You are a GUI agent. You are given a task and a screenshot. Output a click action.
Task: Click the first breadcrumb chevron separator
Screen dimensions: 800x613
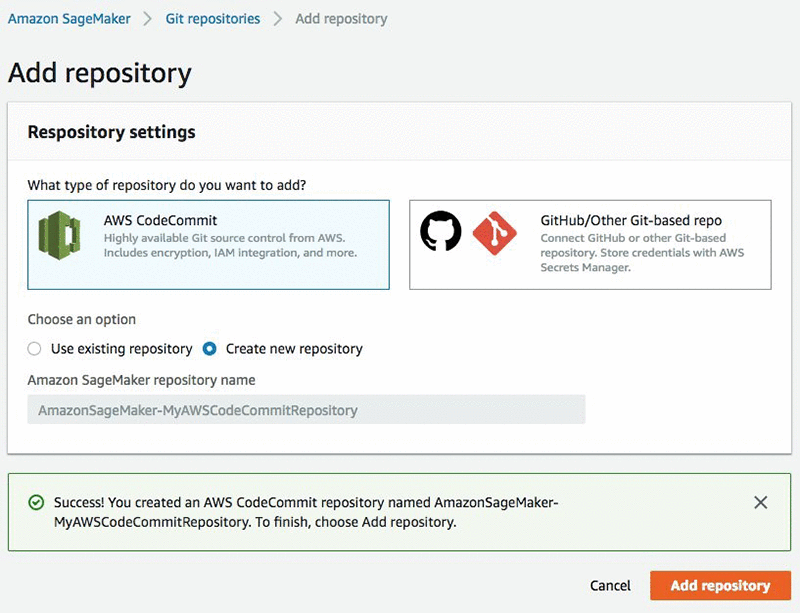pos(146,18)
